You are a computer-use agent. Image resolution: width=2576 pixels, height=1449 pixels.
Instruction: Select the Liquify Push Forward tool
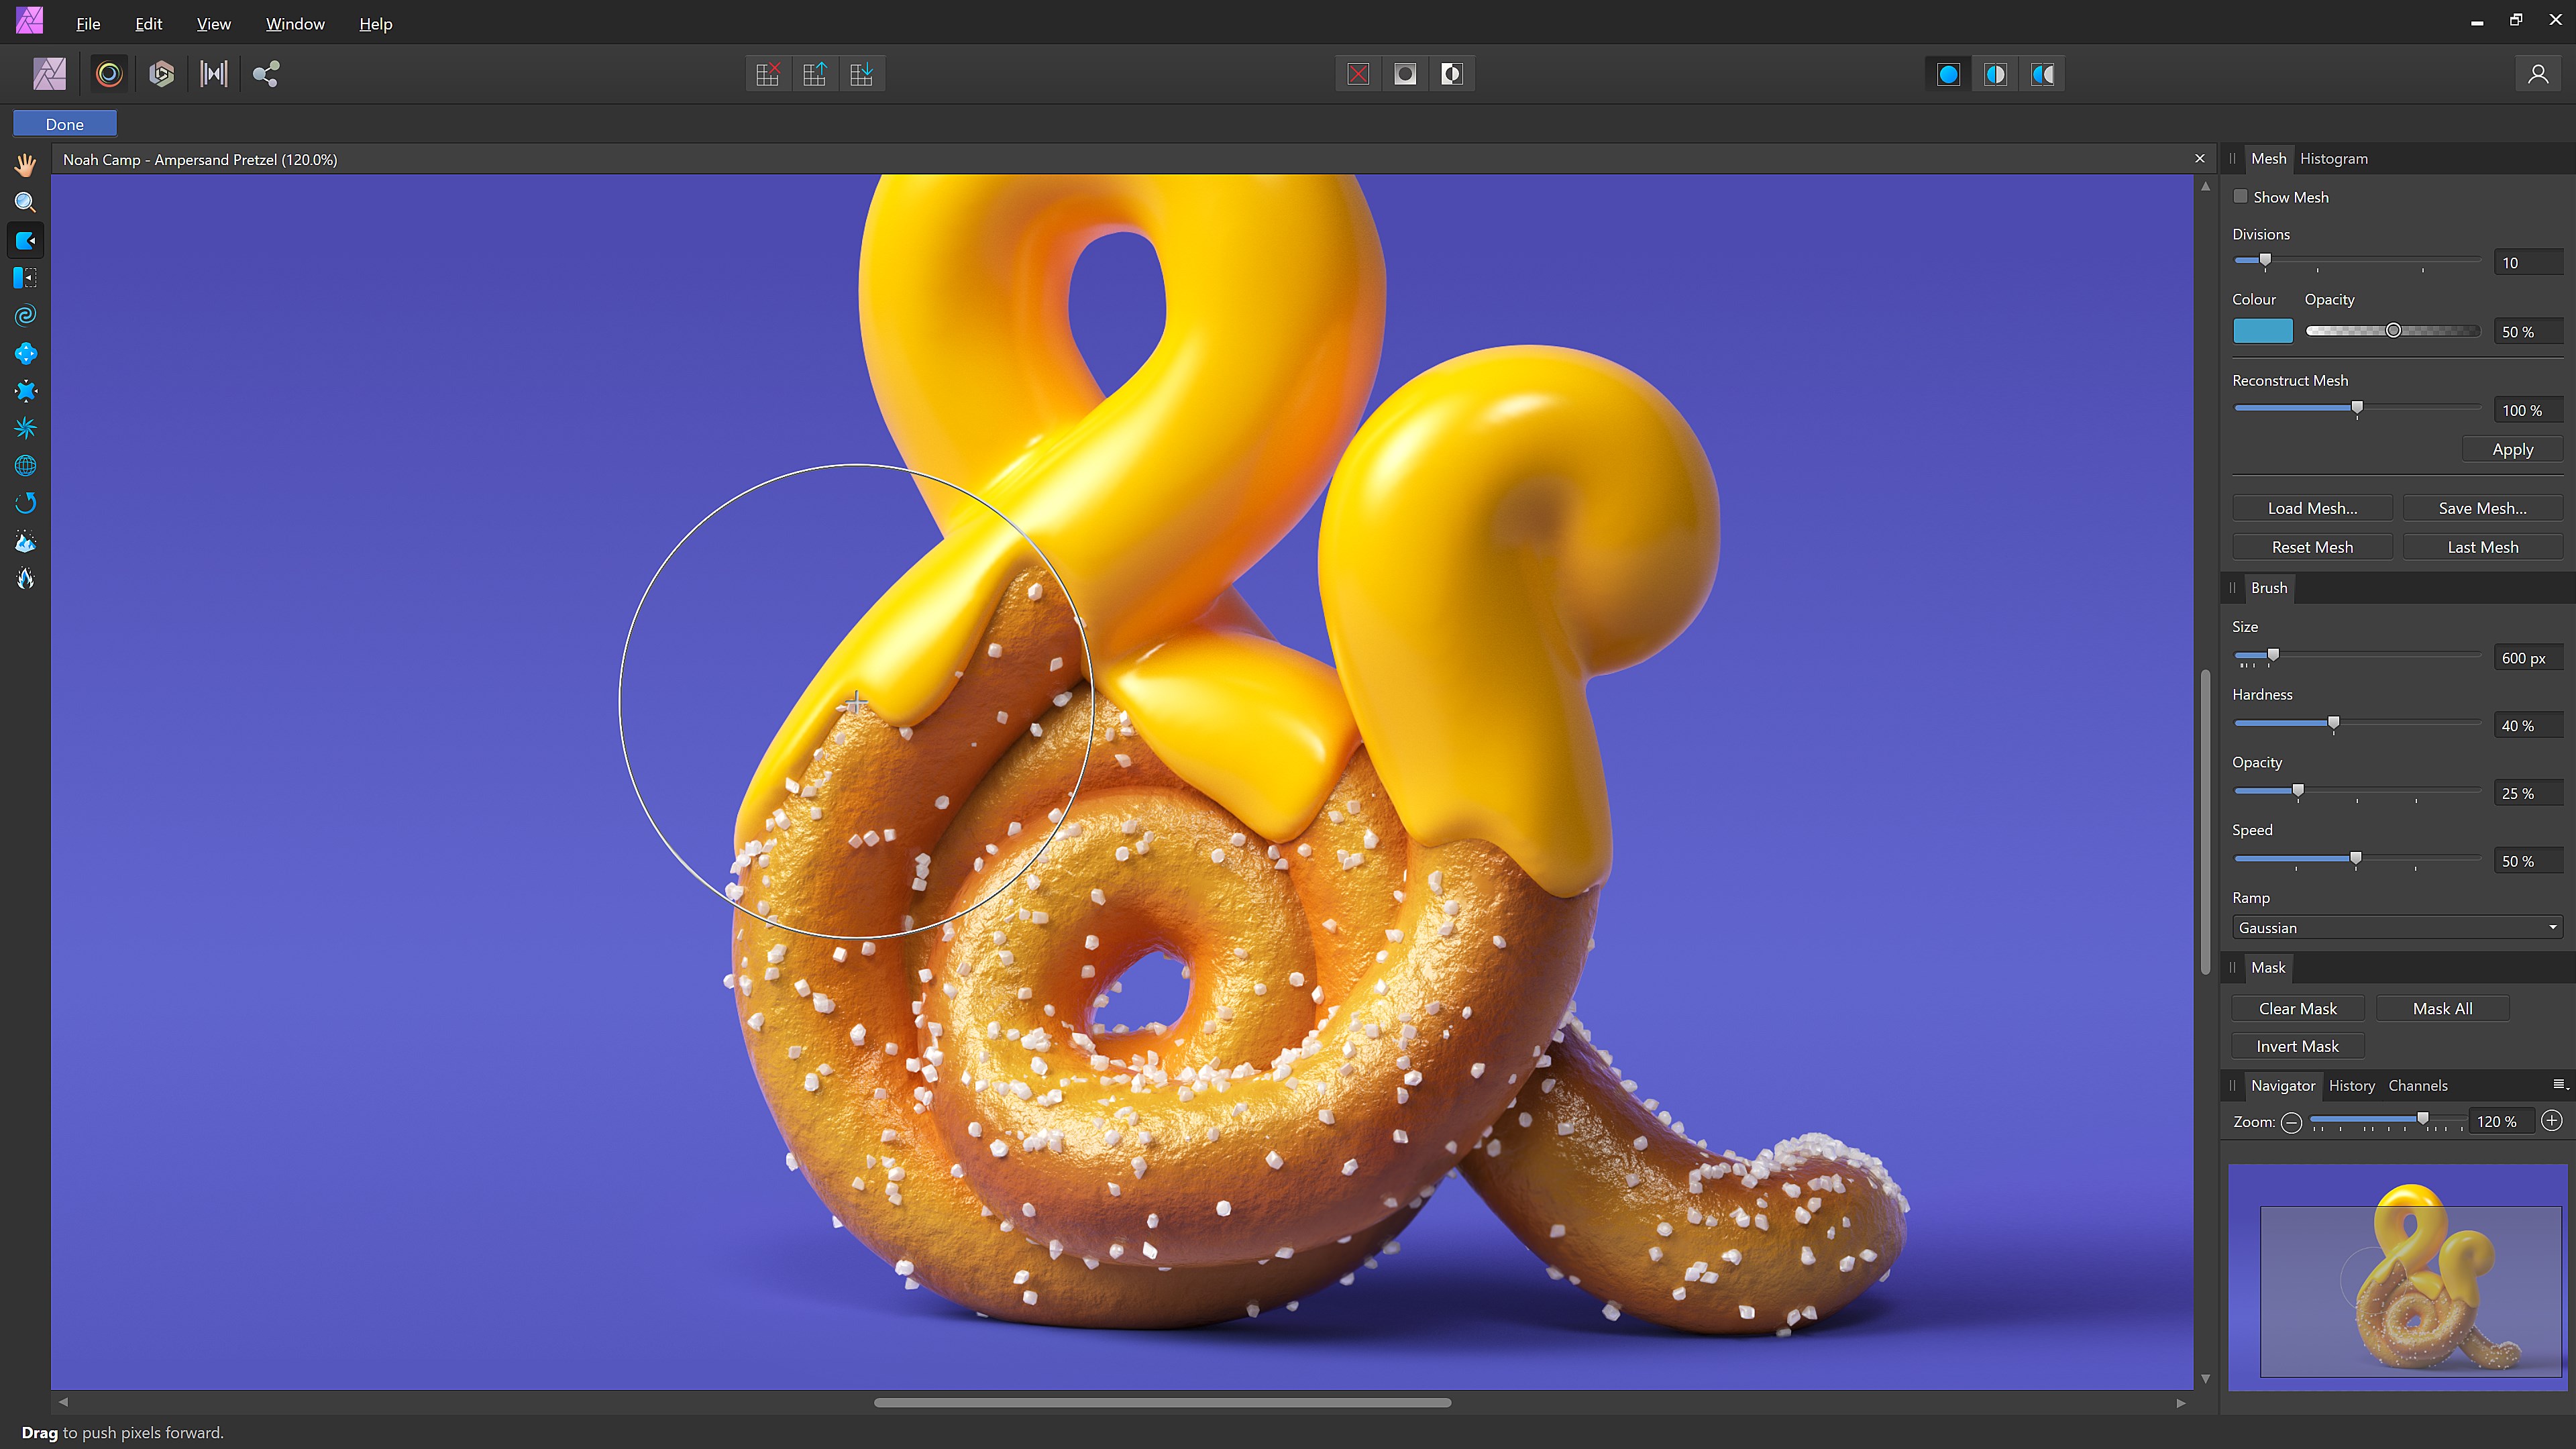coord(26,240)
